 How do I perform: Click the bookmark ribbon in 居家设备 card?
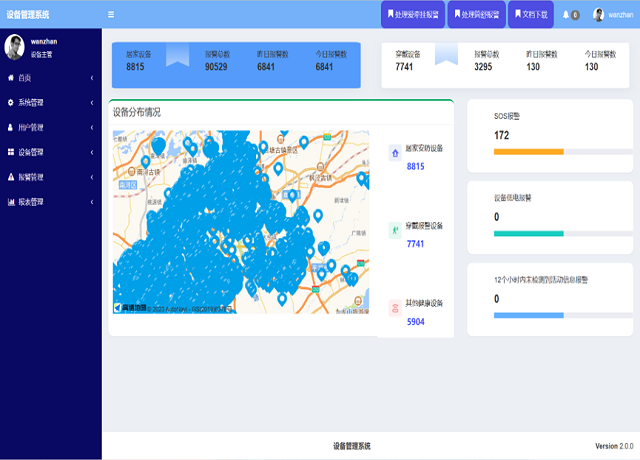(177, 55)
